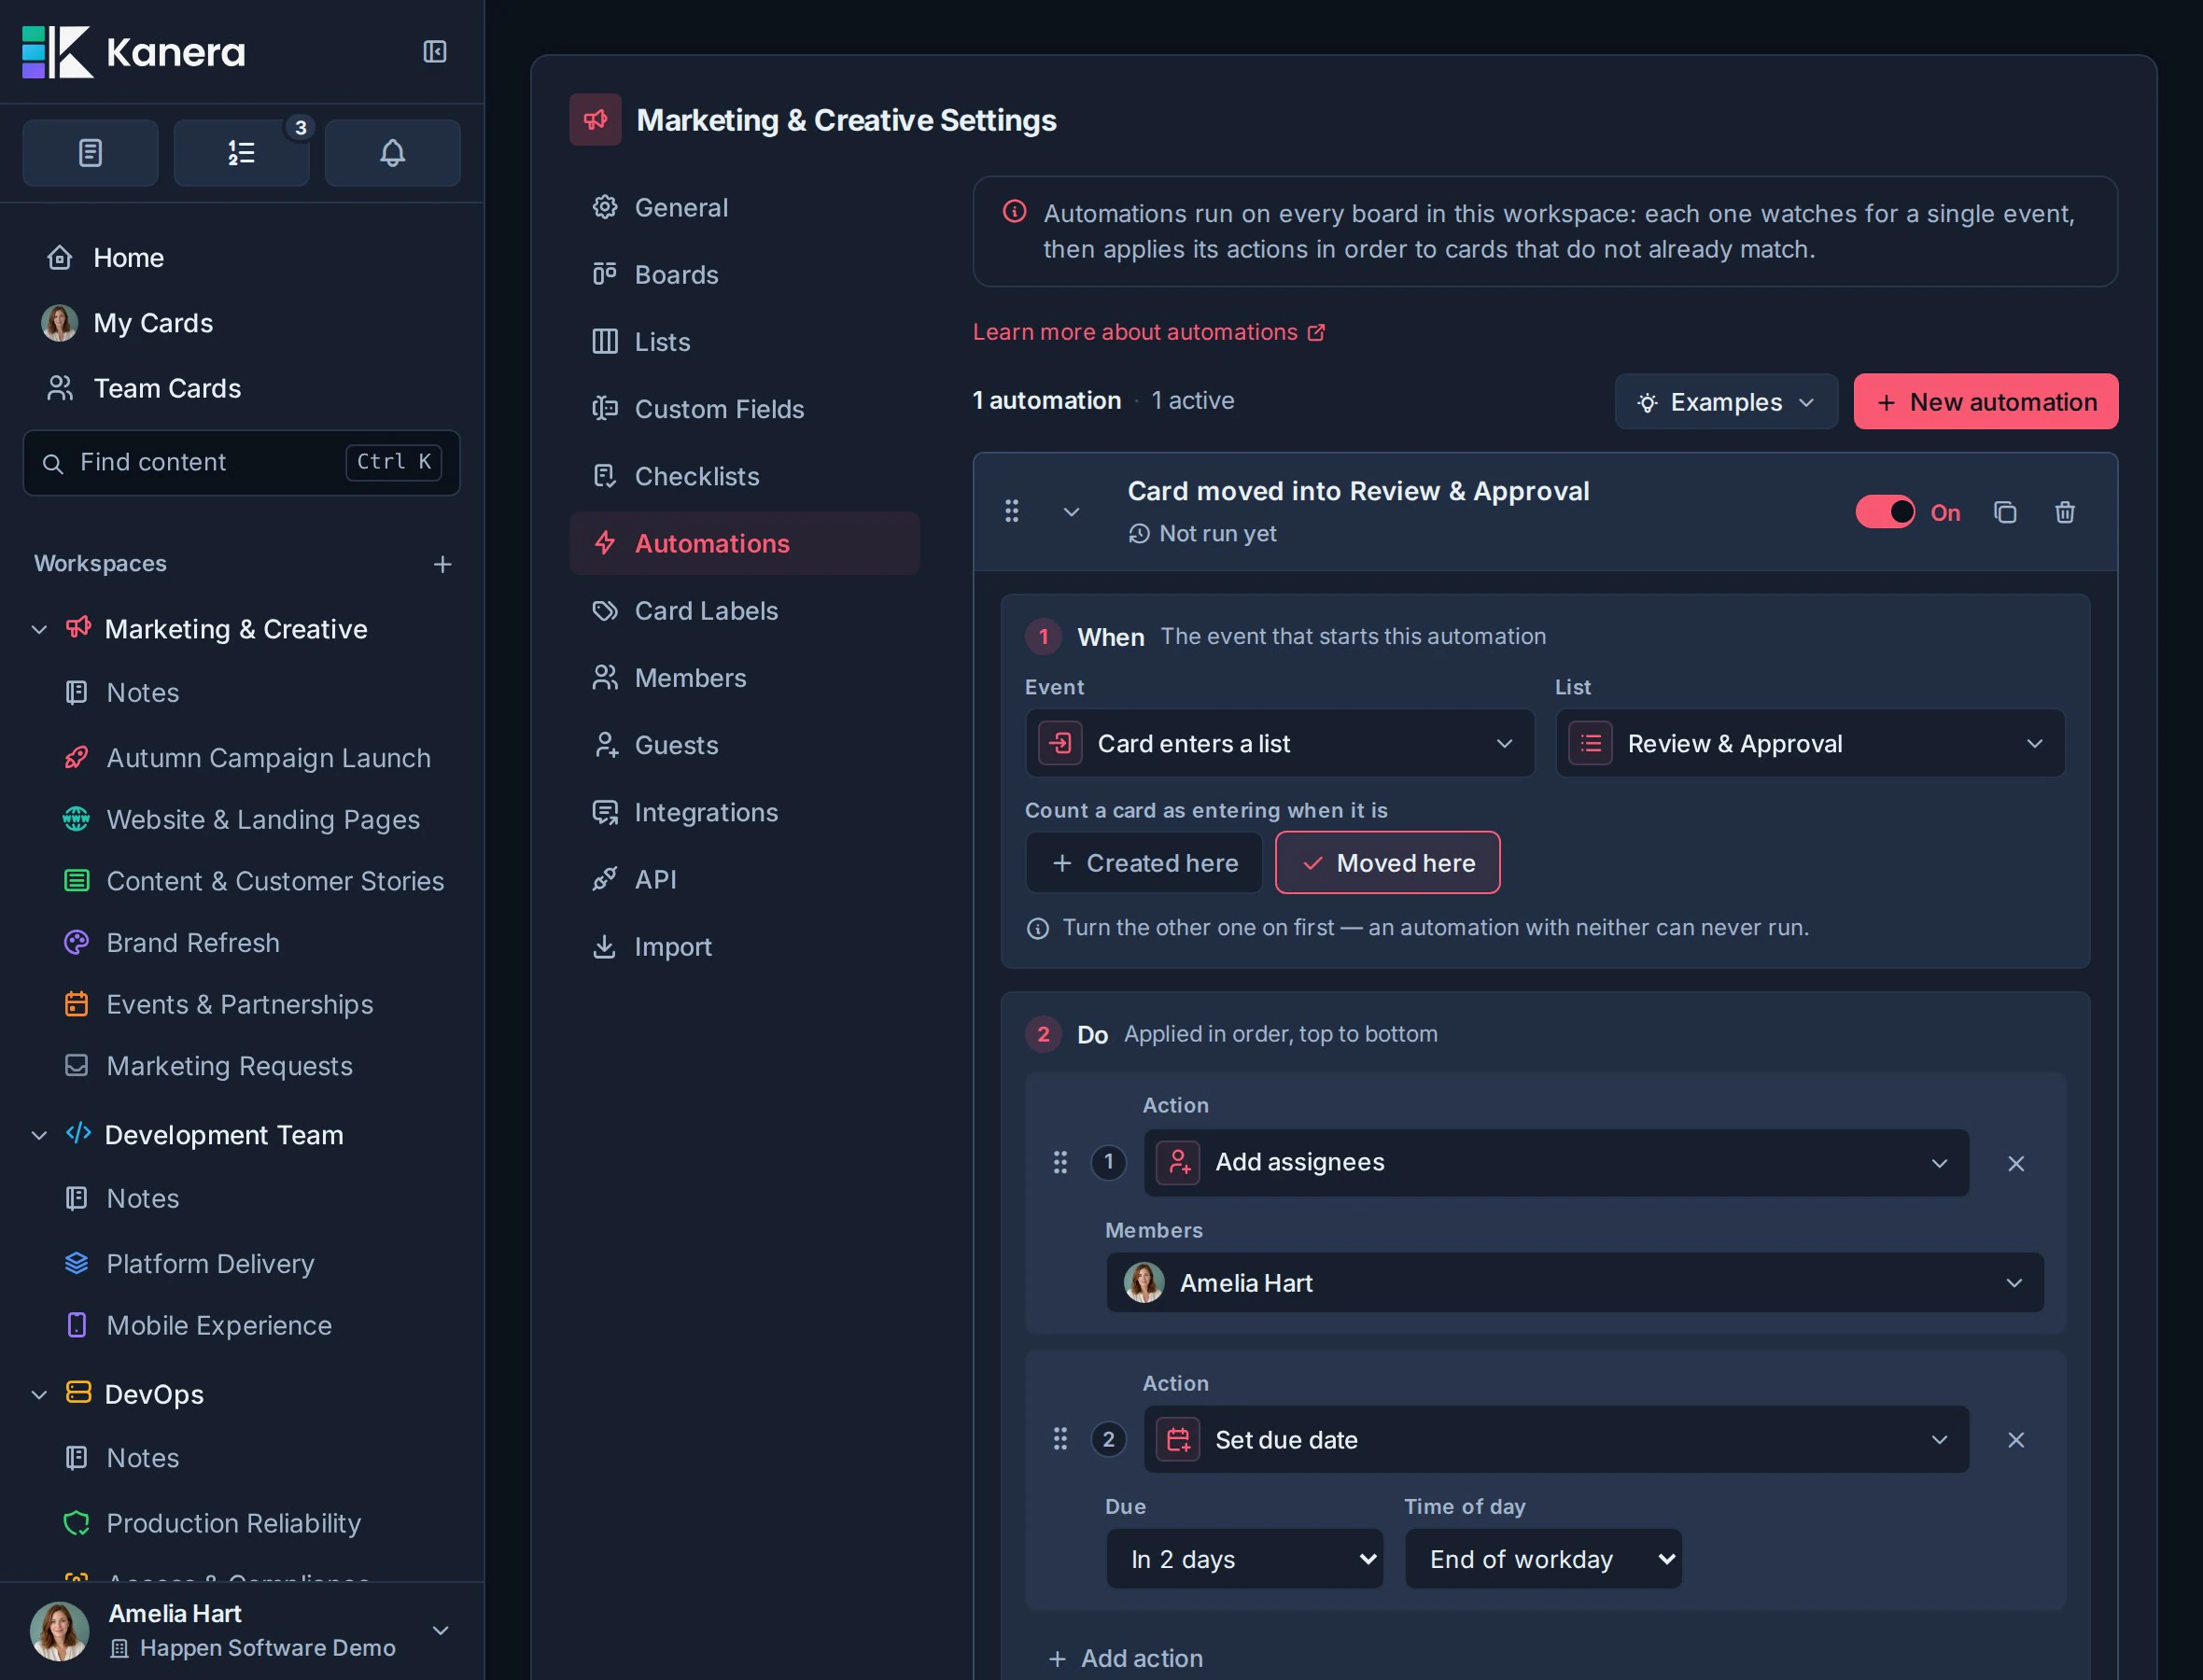Viewport: 2203px width, 1680px height.
Task: Delete the automation with the trash icon
Action: (x=2064, y=512)
